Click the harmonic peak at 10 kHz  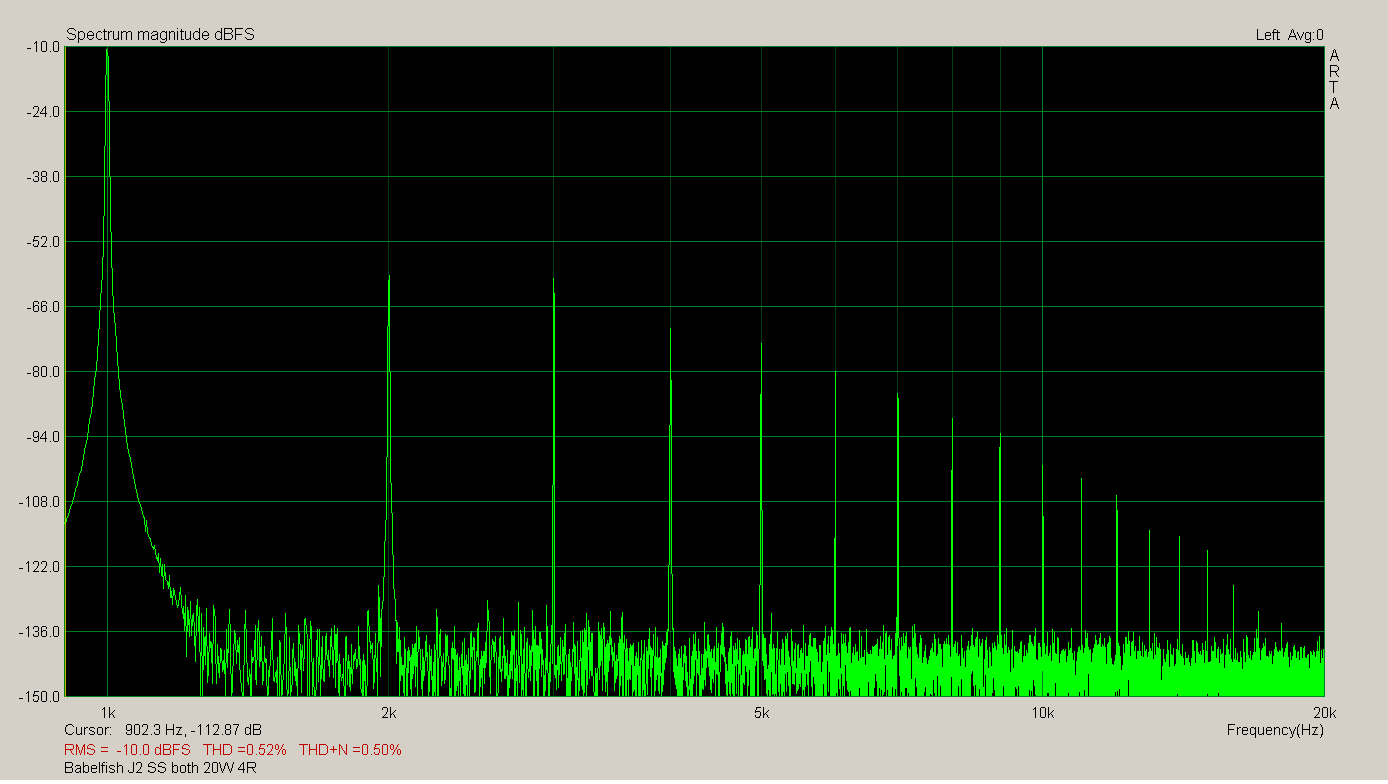click(x=1042, y=467)
